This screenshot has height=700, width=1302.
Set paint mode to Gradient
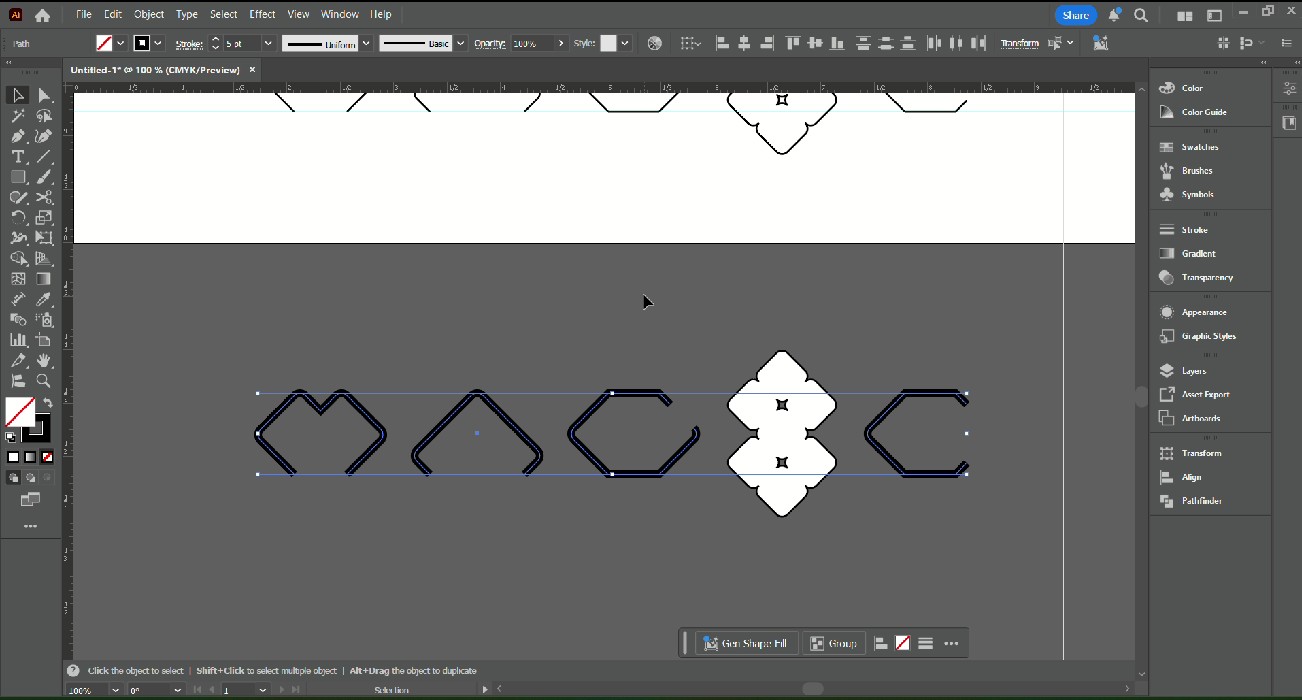click(30, 457)
